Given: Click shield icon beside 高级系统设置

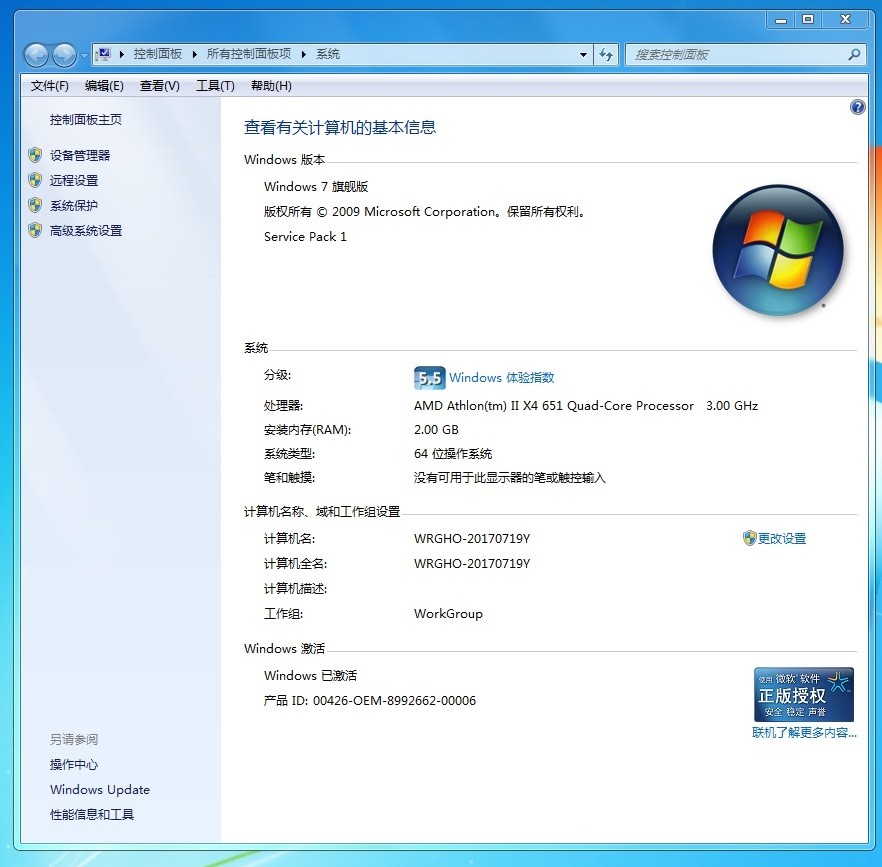Looking at the screenshot, I should point(35,230).
